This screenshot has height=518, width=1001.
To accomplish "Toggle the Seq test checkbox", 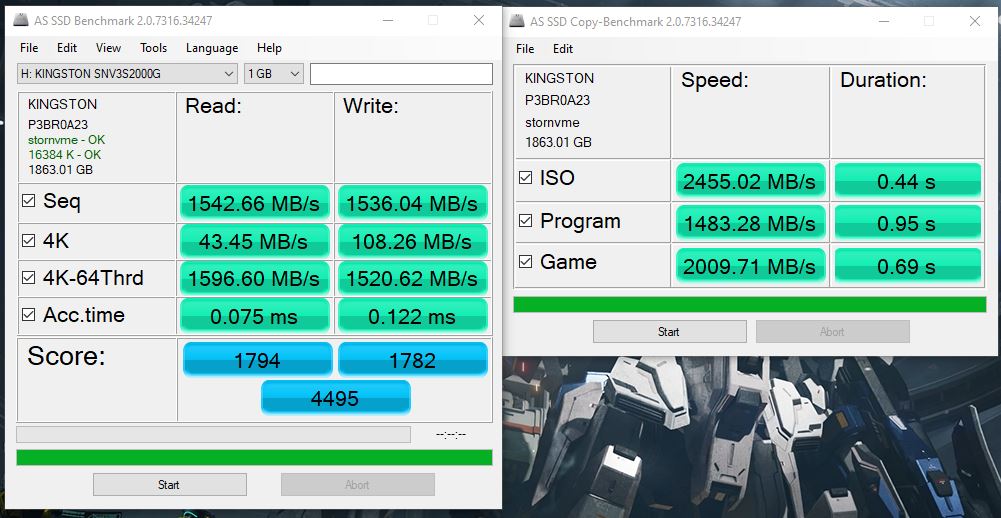I will (x=29, y=202).
